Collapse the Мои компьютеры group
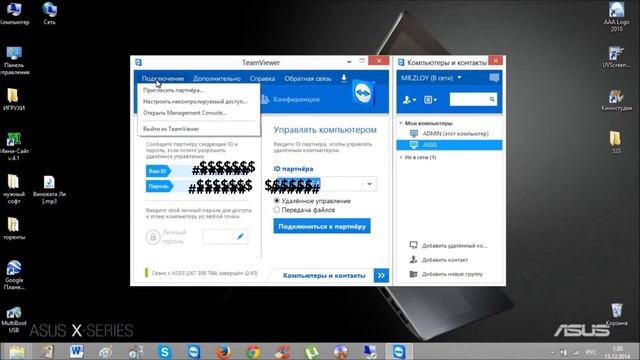This screenshot has height=360, width=640. coord(401,123)
